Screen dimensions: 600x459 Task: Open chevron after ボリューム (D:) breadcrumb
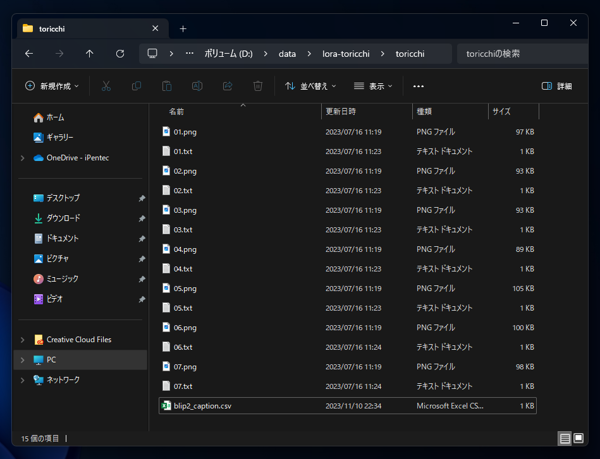(x=265, y=54)
